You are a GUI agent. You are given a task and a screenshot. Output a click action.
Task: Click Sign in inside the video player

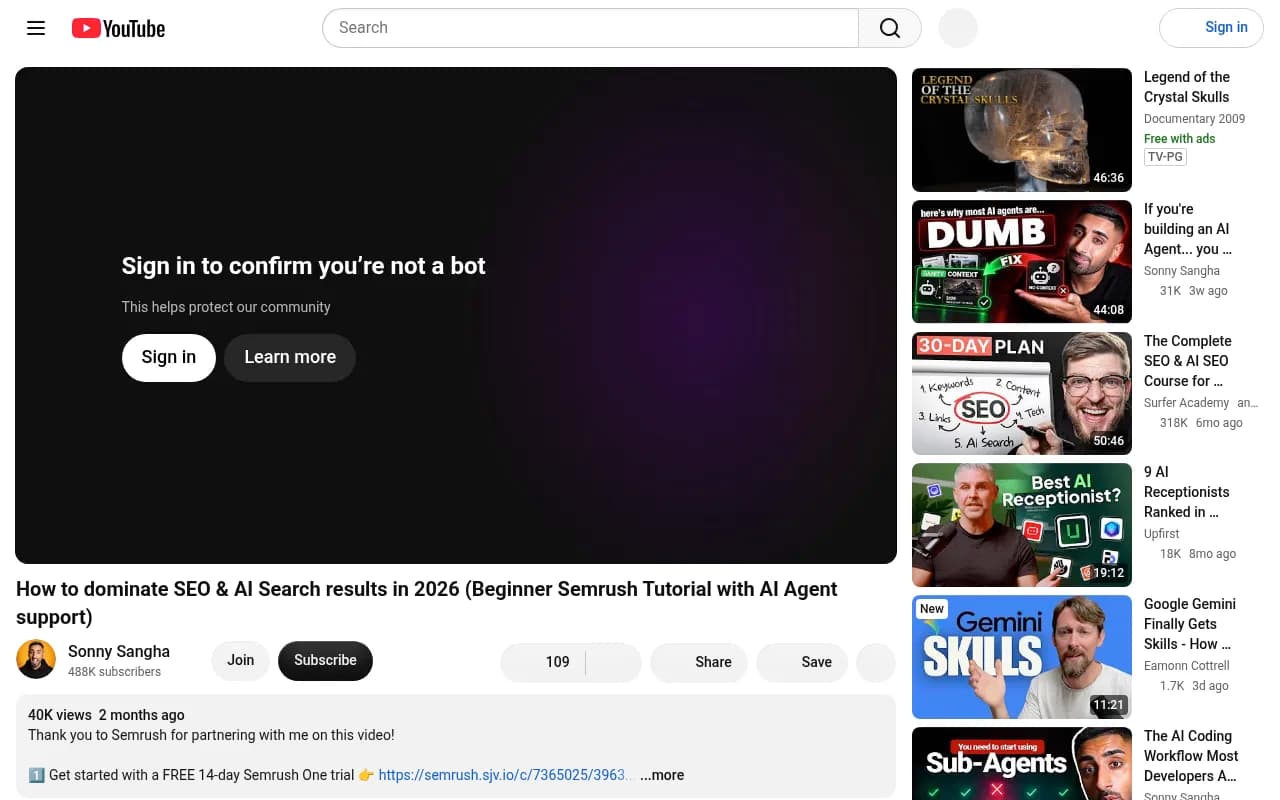(x=169, y=357)
